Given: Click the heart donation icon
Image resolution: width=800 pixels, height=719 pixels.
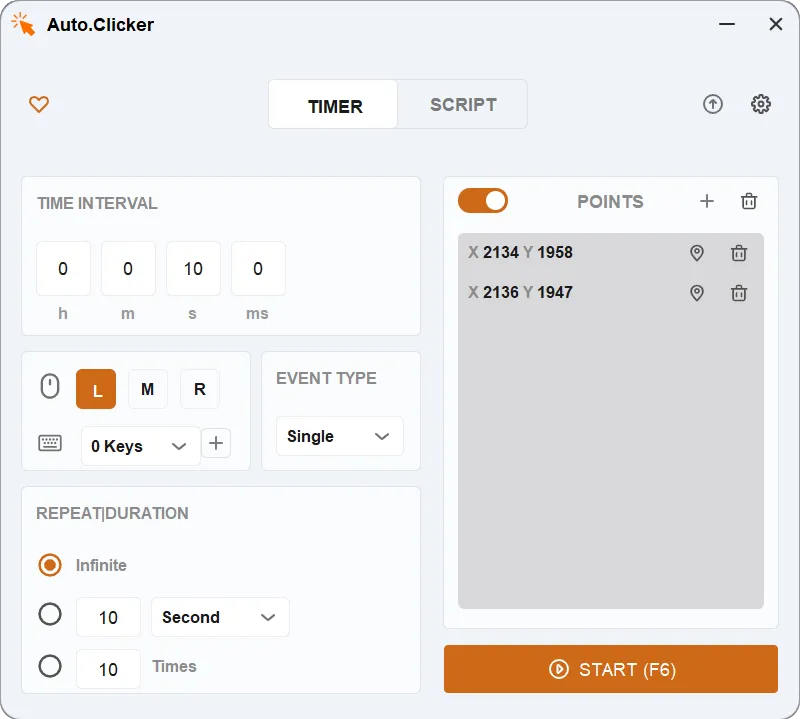Looking at the screenshot, I should click(x=39, y=104).
